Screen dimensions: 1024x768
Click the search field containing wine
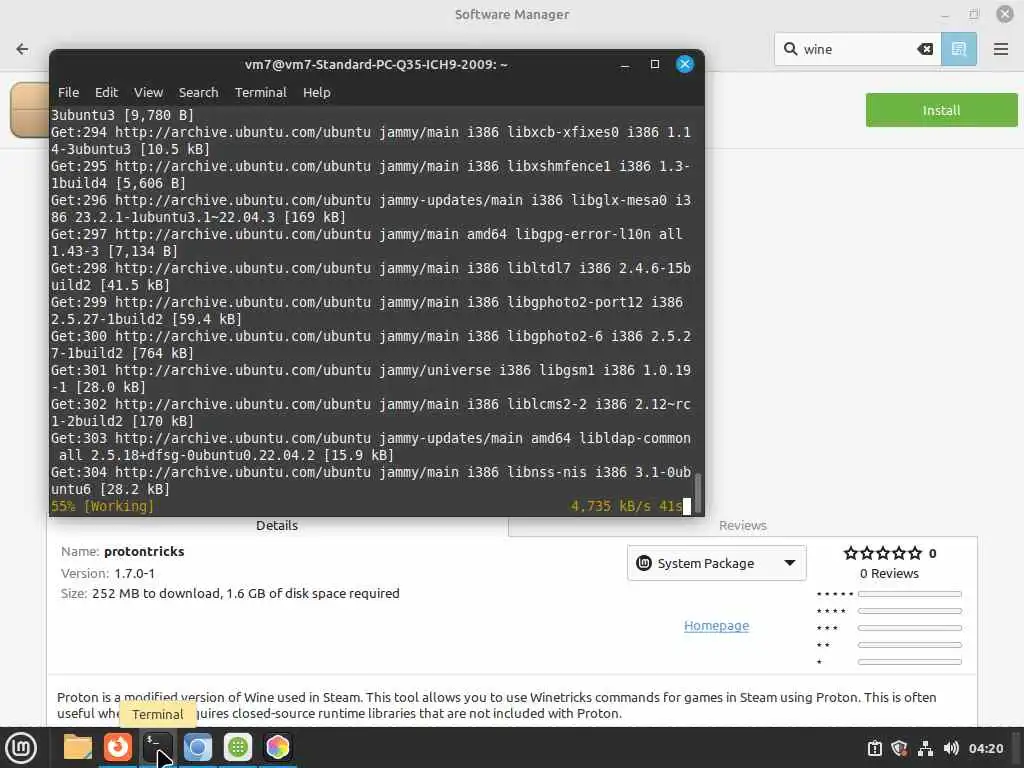click(x=857, y=49)
